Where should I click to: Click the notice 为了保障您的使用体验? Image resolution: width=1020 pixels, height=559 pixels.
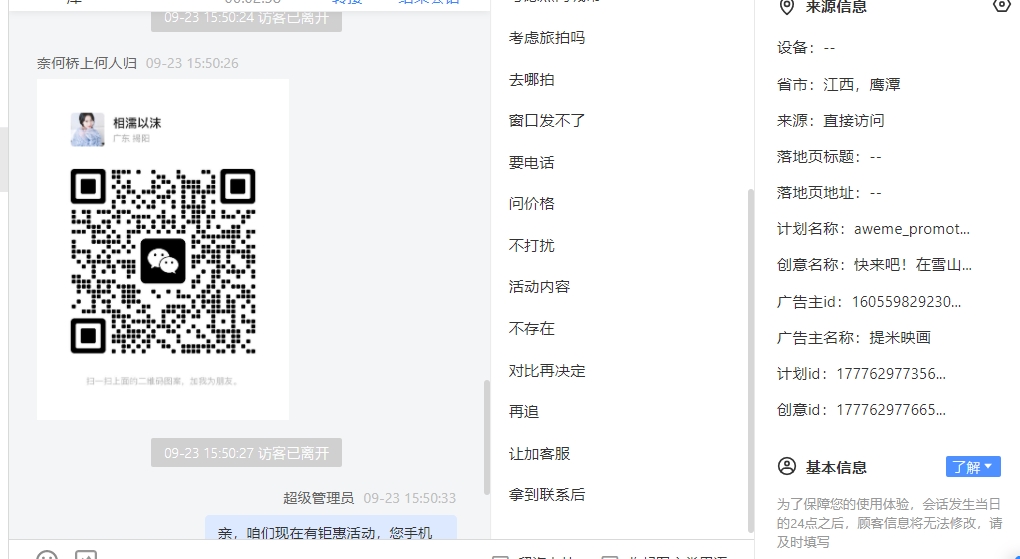pos(889,523)
